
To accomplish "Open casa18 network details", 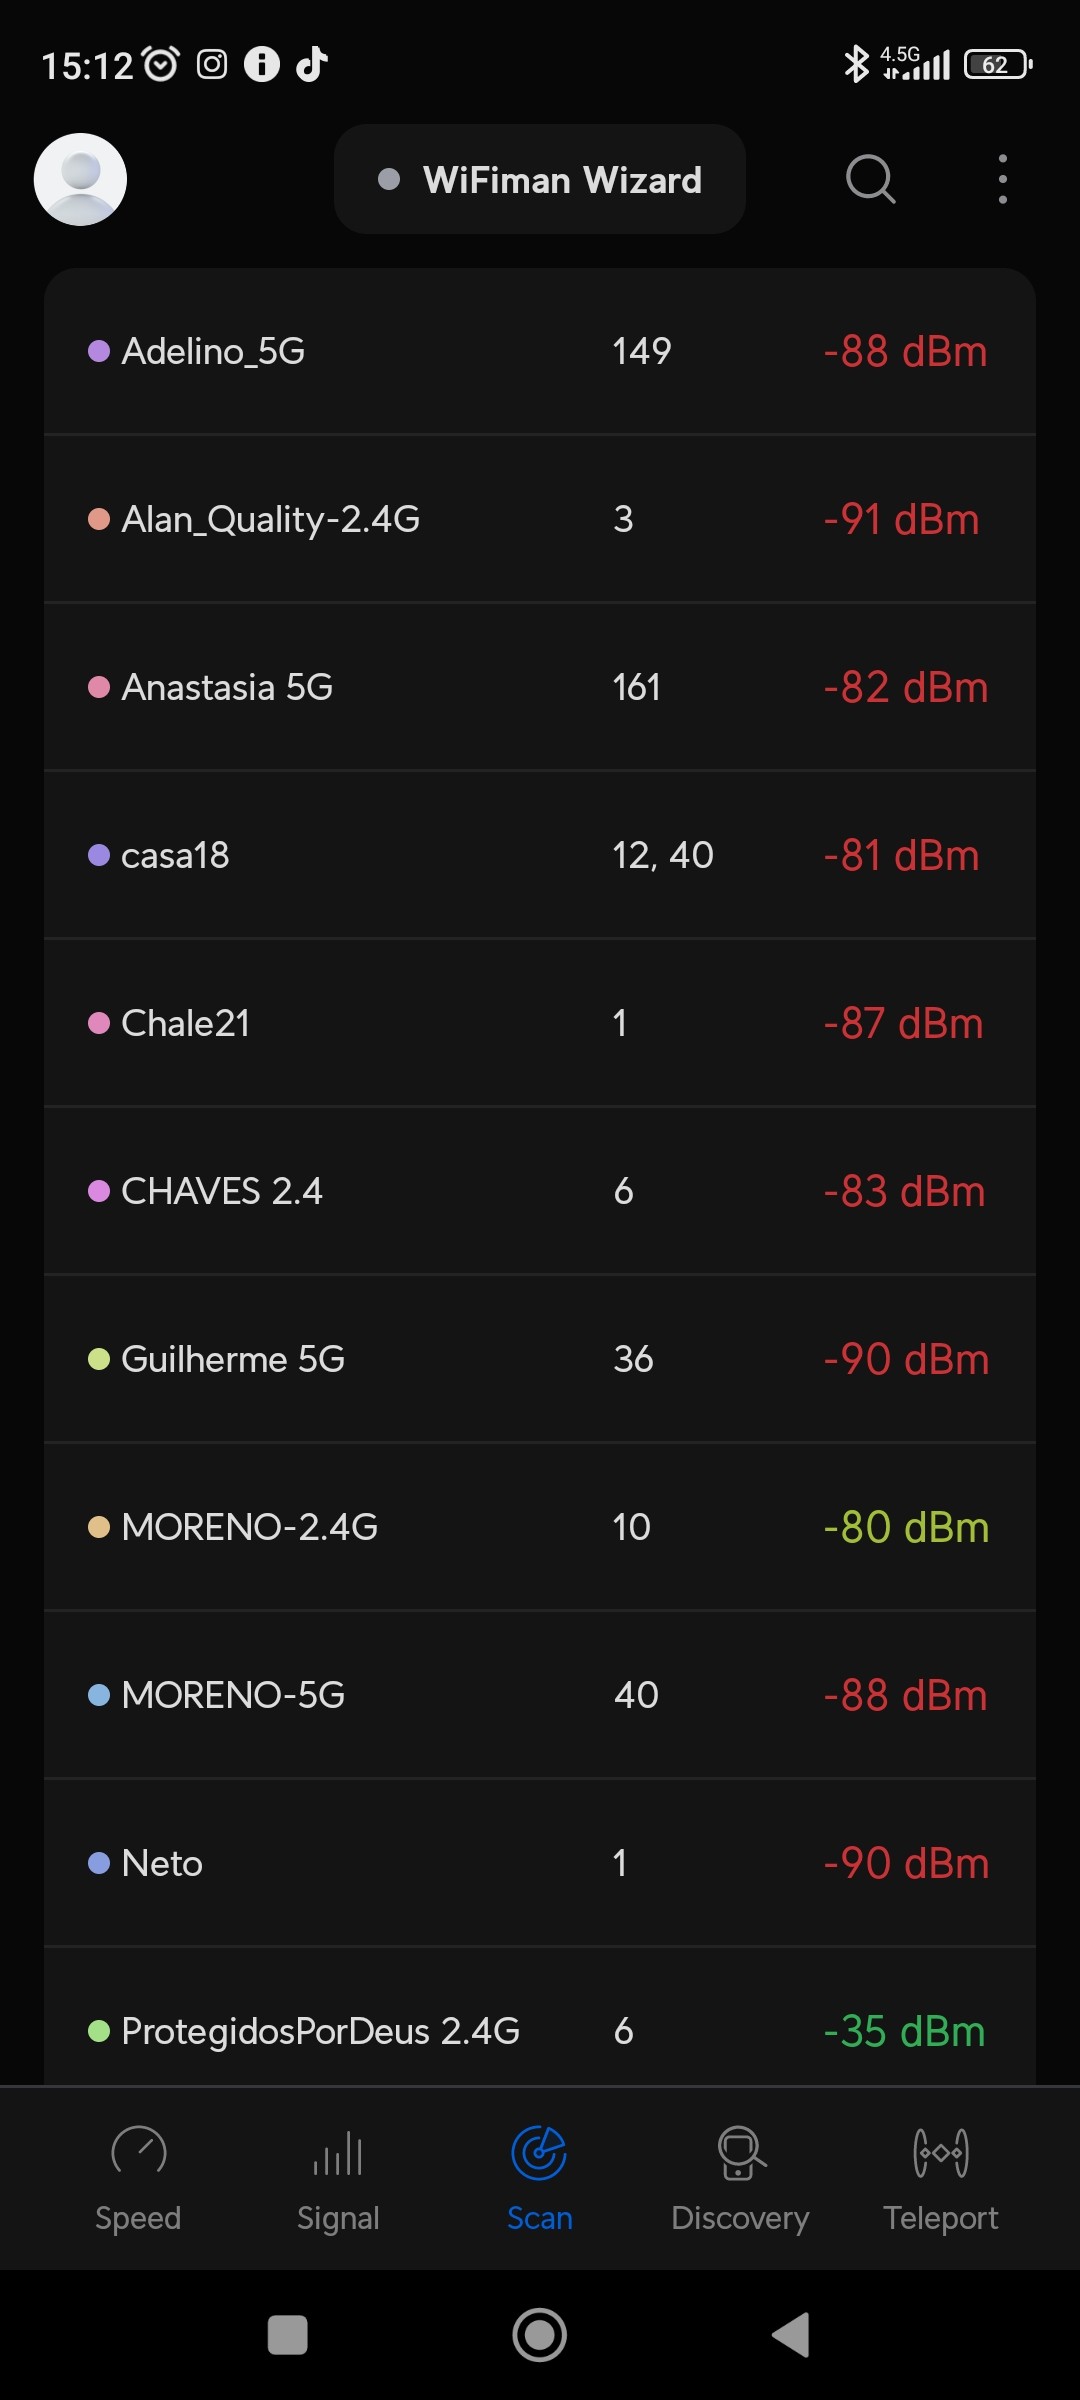I will (540, 855).
